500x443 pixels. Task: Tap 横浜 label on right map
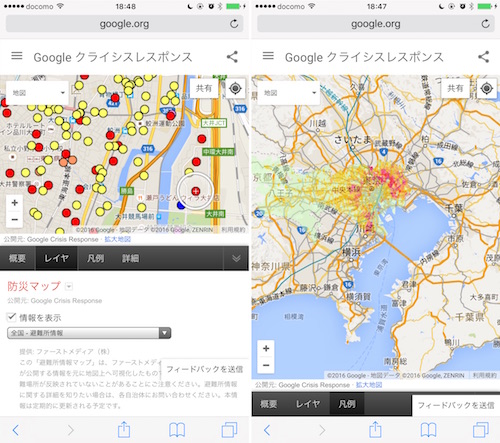click(352, 252)
